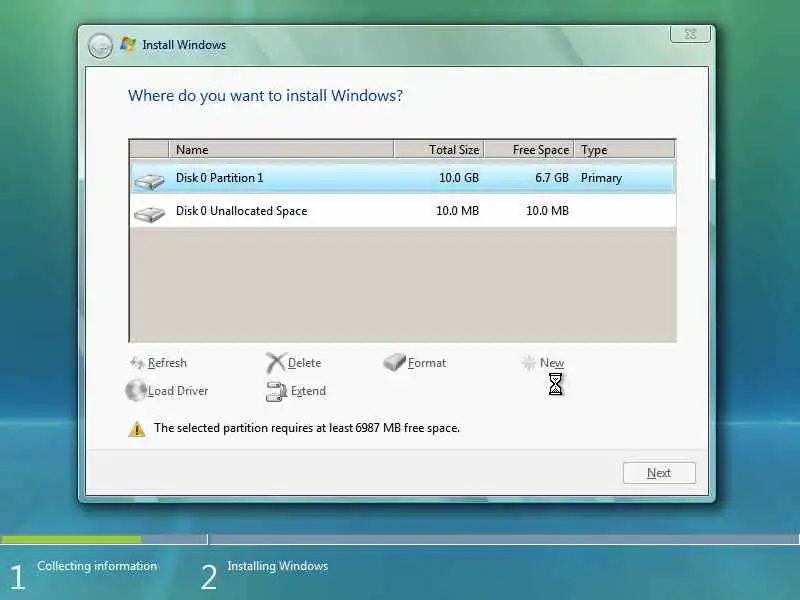The width and height of the screenshot is (800, 600).
Task: Click the Format link
Action: pyautogui.click(x=427, y=363)
